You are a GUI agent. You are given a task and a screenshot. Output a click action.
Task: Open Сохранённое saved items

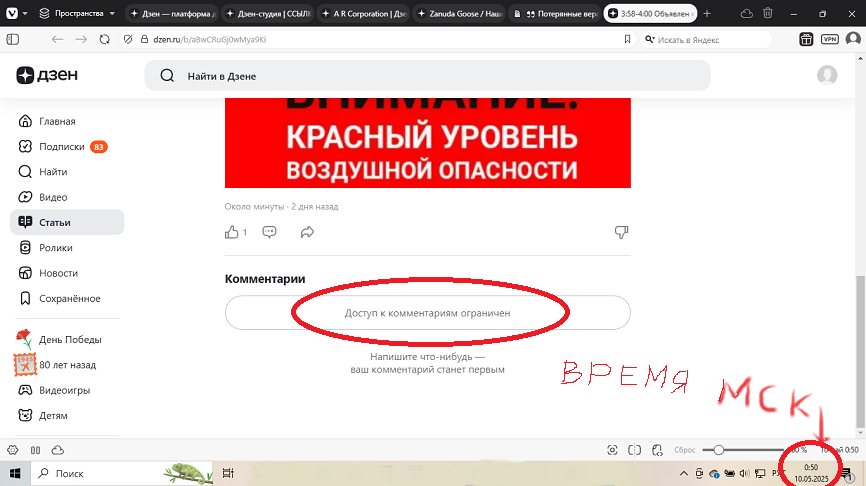67,298
